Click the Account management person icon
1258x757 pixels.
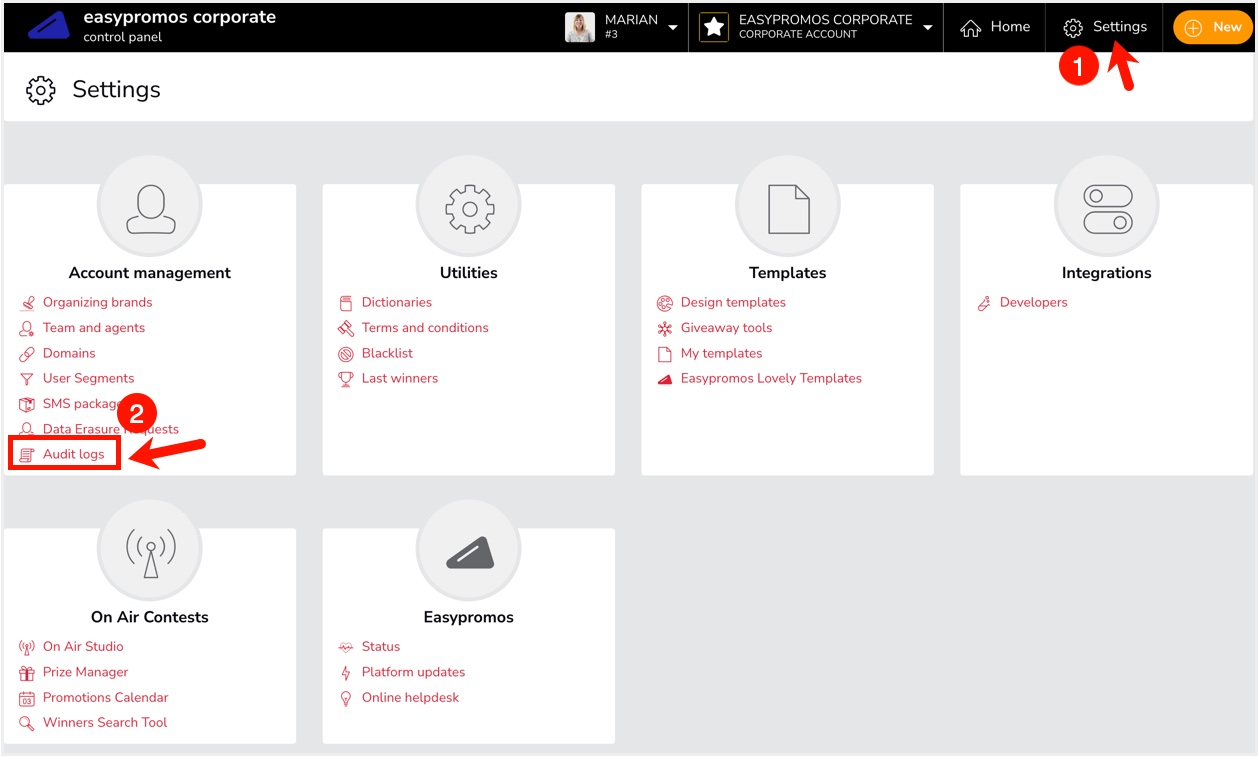click(x=150, y=207)
